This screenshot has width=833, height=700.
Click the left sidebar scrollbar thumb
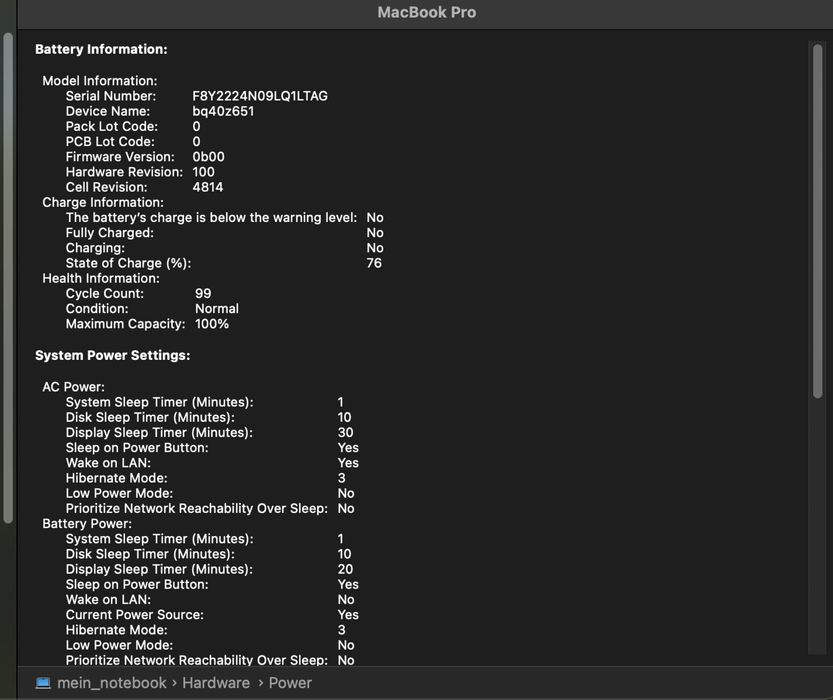[x=7, y=278]
